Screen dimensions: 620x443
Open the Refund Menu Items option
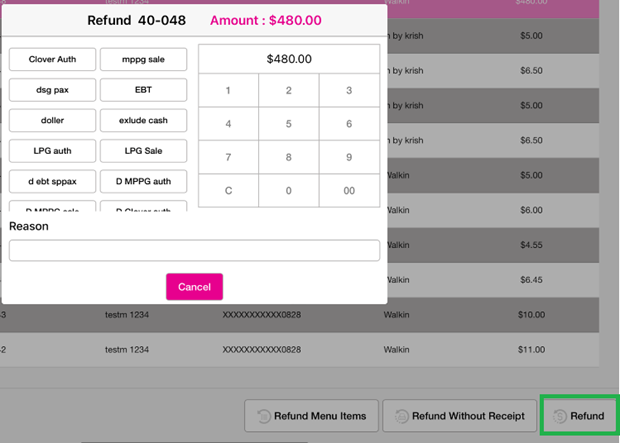(x=310, y=416)
